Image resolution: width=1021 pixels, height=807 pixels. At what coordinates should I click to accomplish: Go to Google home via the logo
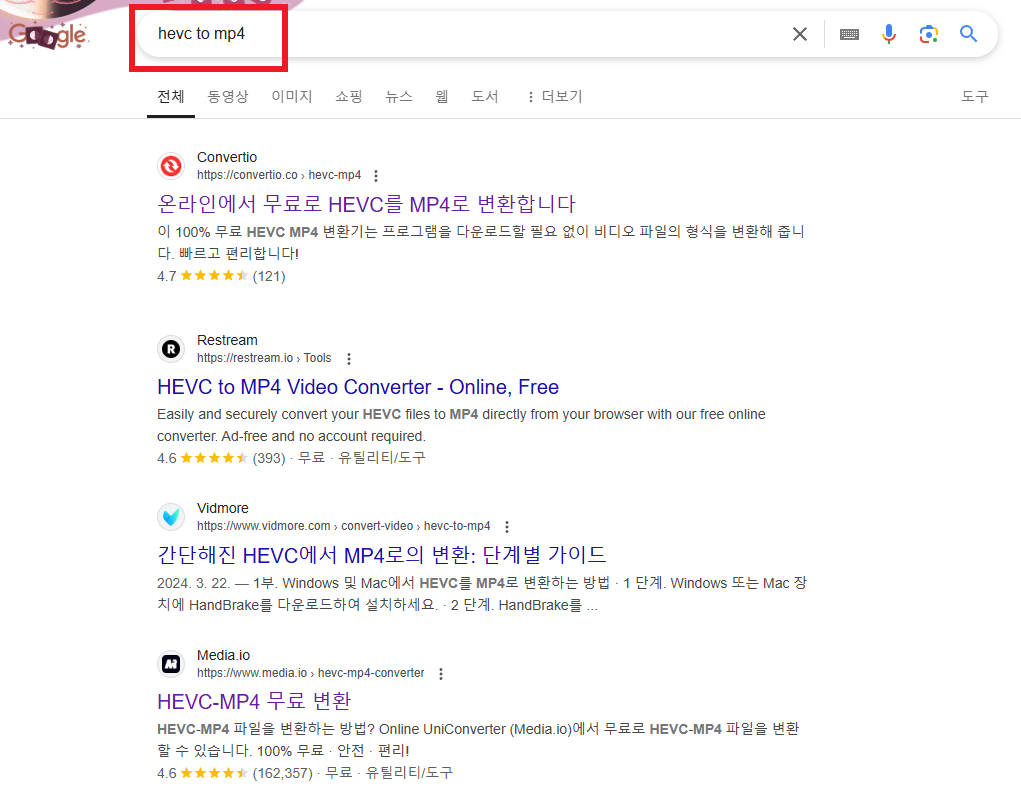pos(47,34)
